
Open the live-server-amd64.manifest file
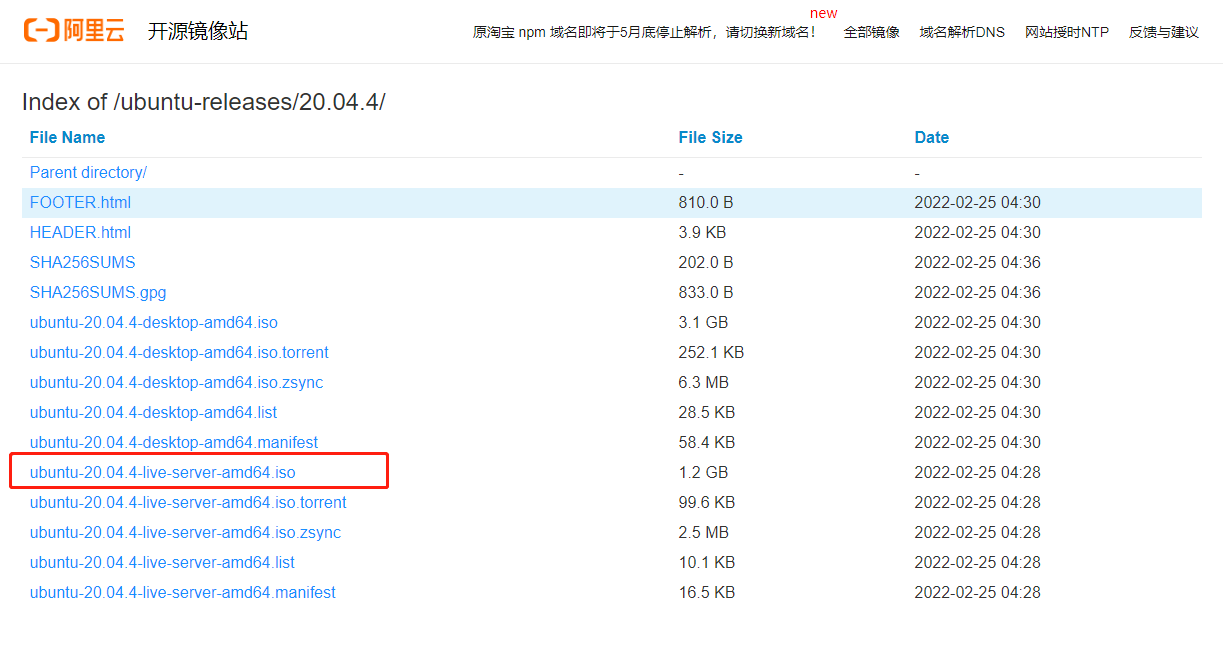point(183,592)
